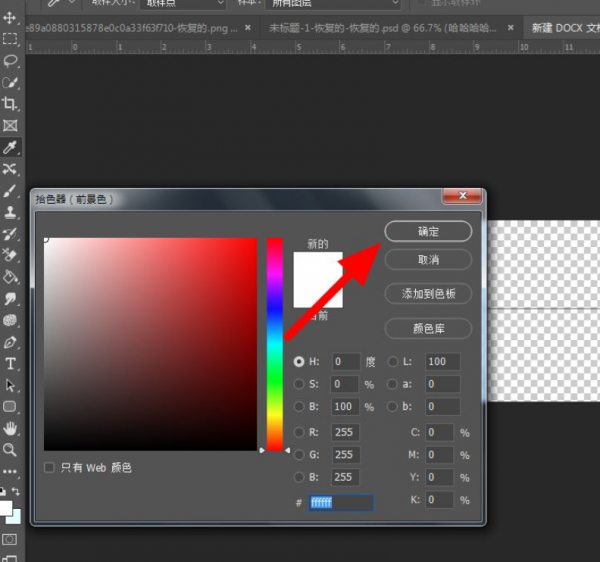Open the sample layers dropdown

point(333,3)
